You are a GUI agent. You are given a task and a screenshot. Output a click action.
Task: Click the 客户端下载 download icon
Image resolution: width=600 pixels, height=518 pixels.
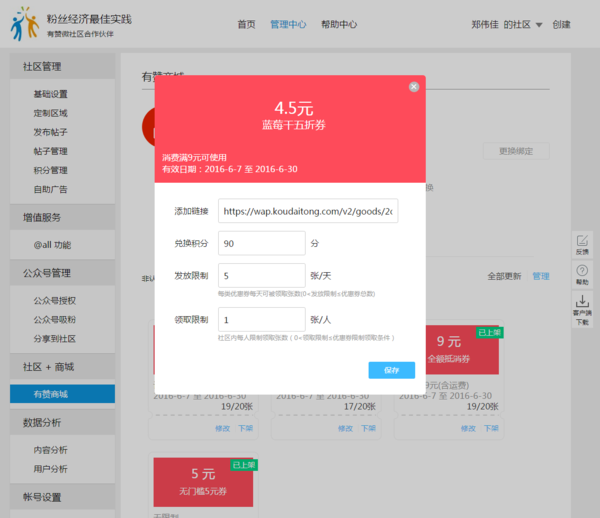(x=582, y=309)
